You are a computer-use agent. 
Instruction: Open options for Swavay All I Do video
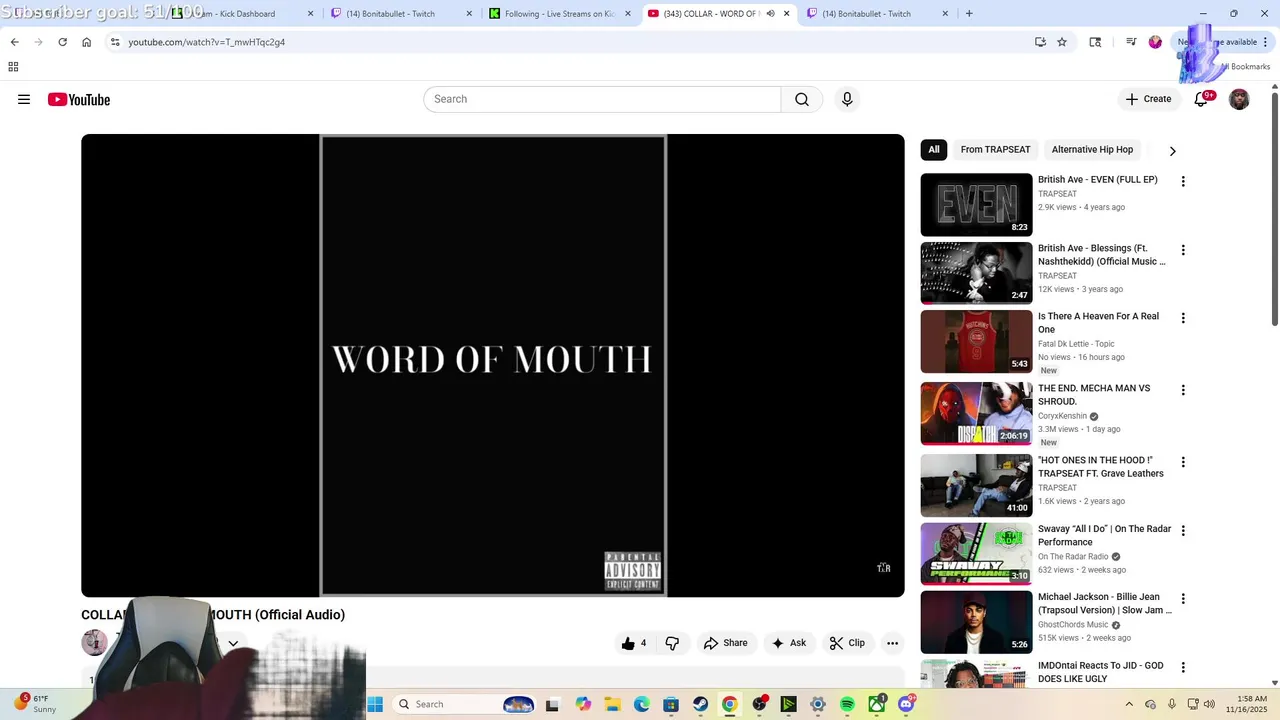pyautogui.click(x=1183, y=531)
